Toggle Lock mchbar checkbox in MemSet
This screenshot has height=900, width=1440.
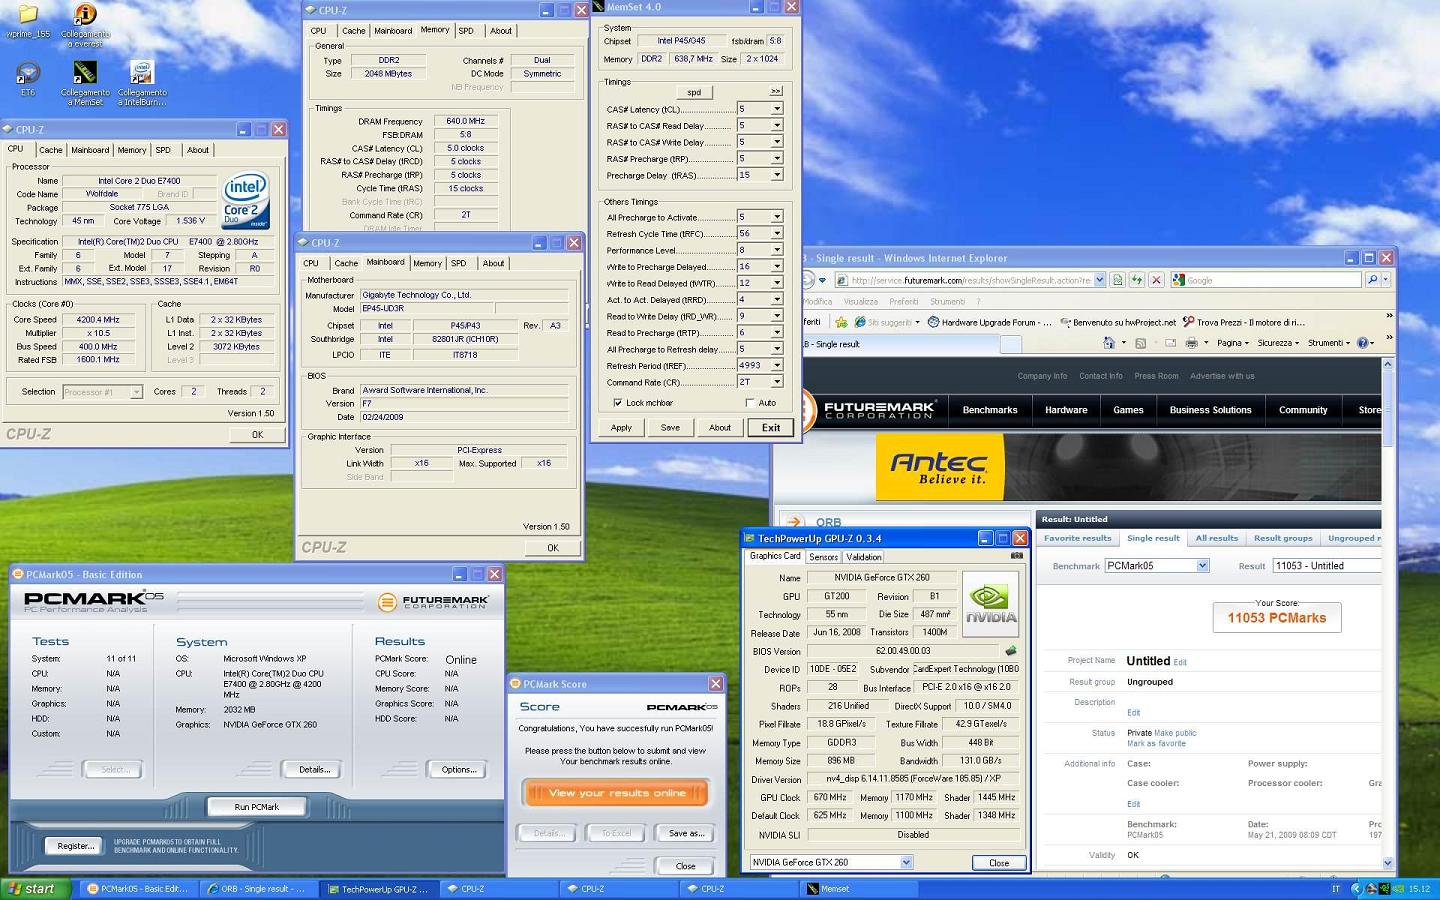coord(617,403)
